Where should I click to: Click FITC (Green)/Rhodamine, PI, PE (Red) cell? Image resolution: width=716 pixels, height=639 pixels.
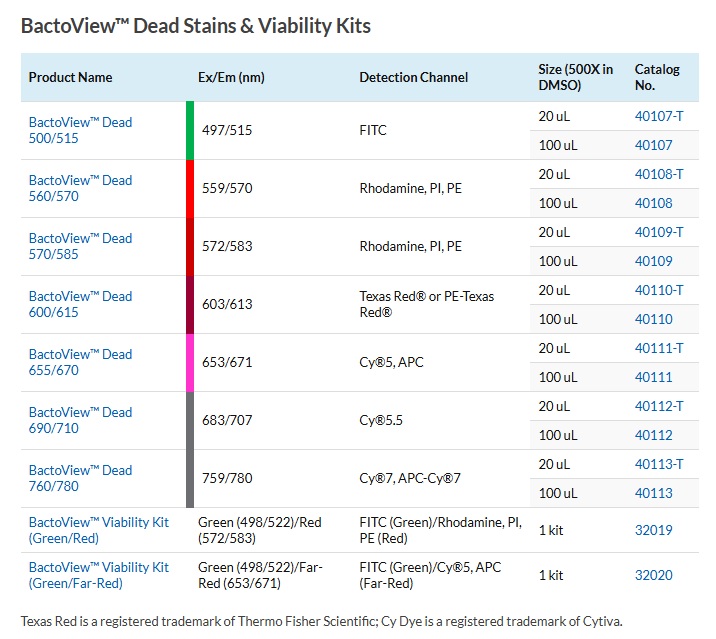coord(441,530)
